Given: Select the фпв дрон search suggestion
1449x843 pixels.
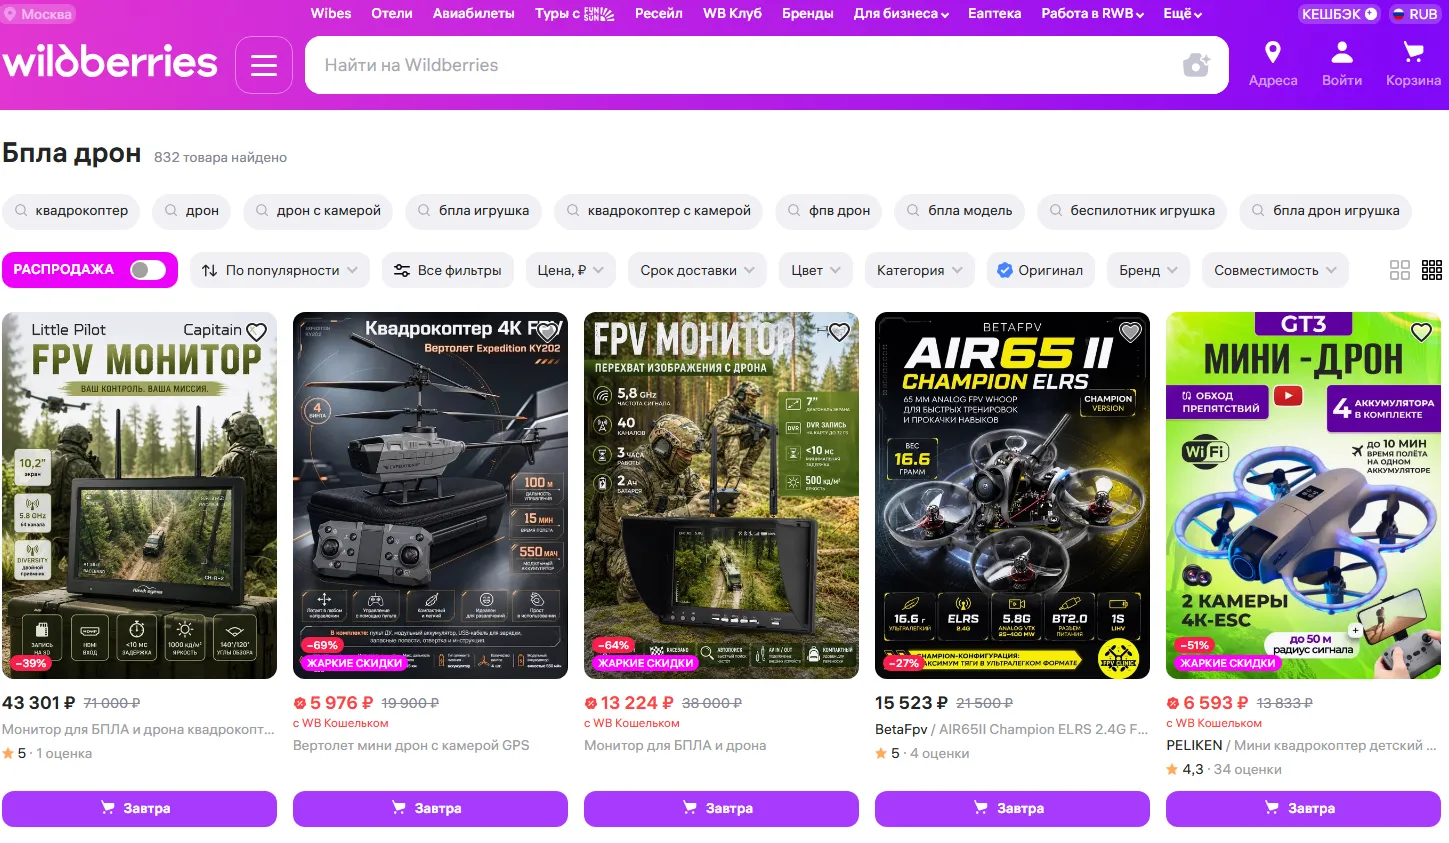Looking at the screenshot, I should (x=828, y=211).
